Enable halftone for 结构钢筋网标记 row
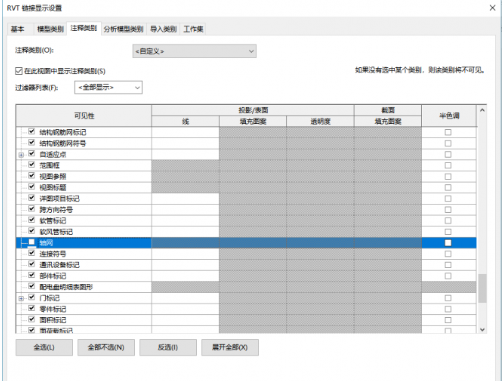Screen dimensions: 503x381 click(448, 132)
